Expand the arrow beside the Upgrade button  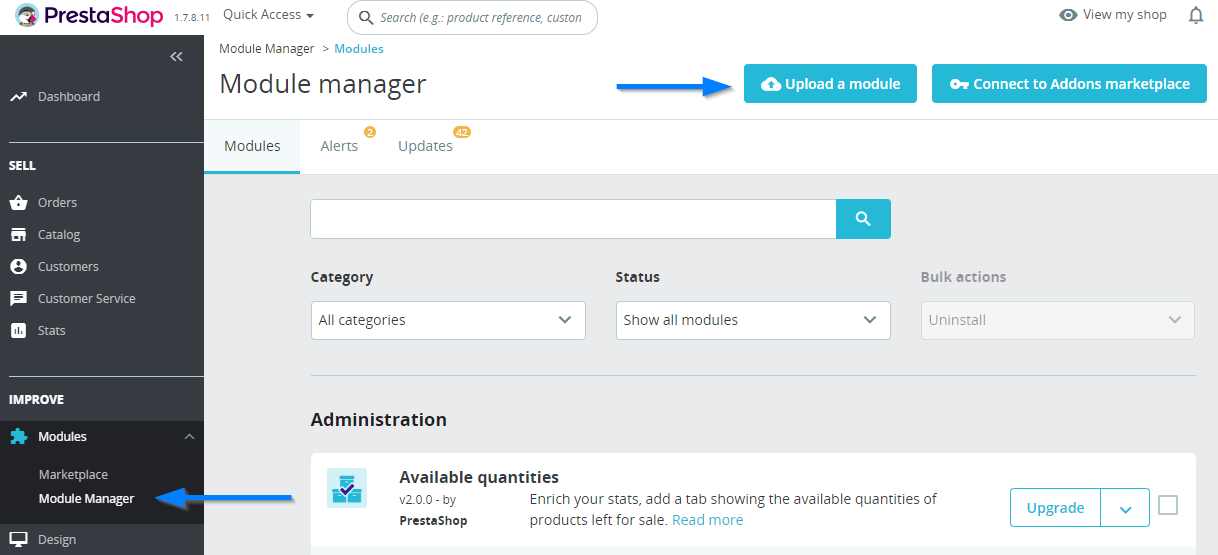point(1125,508)
